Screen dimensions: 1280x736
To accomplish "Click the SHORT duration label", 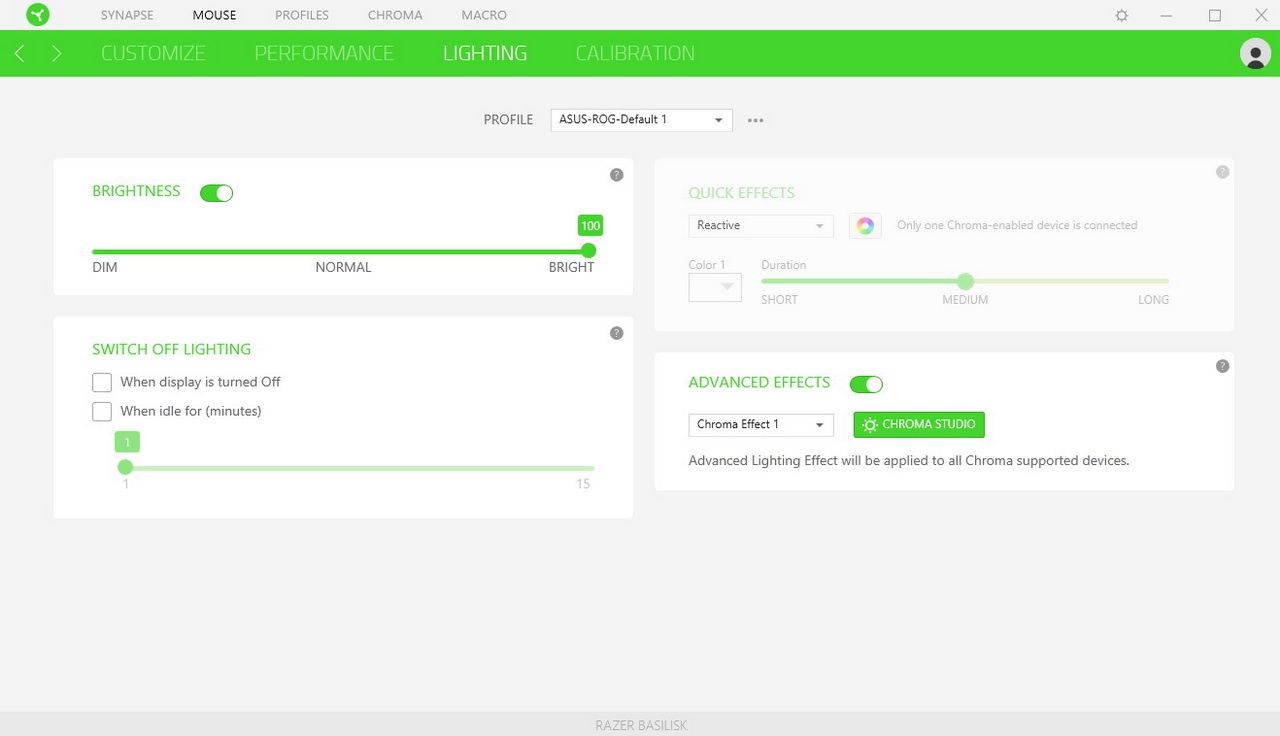I will pos(780,300).
